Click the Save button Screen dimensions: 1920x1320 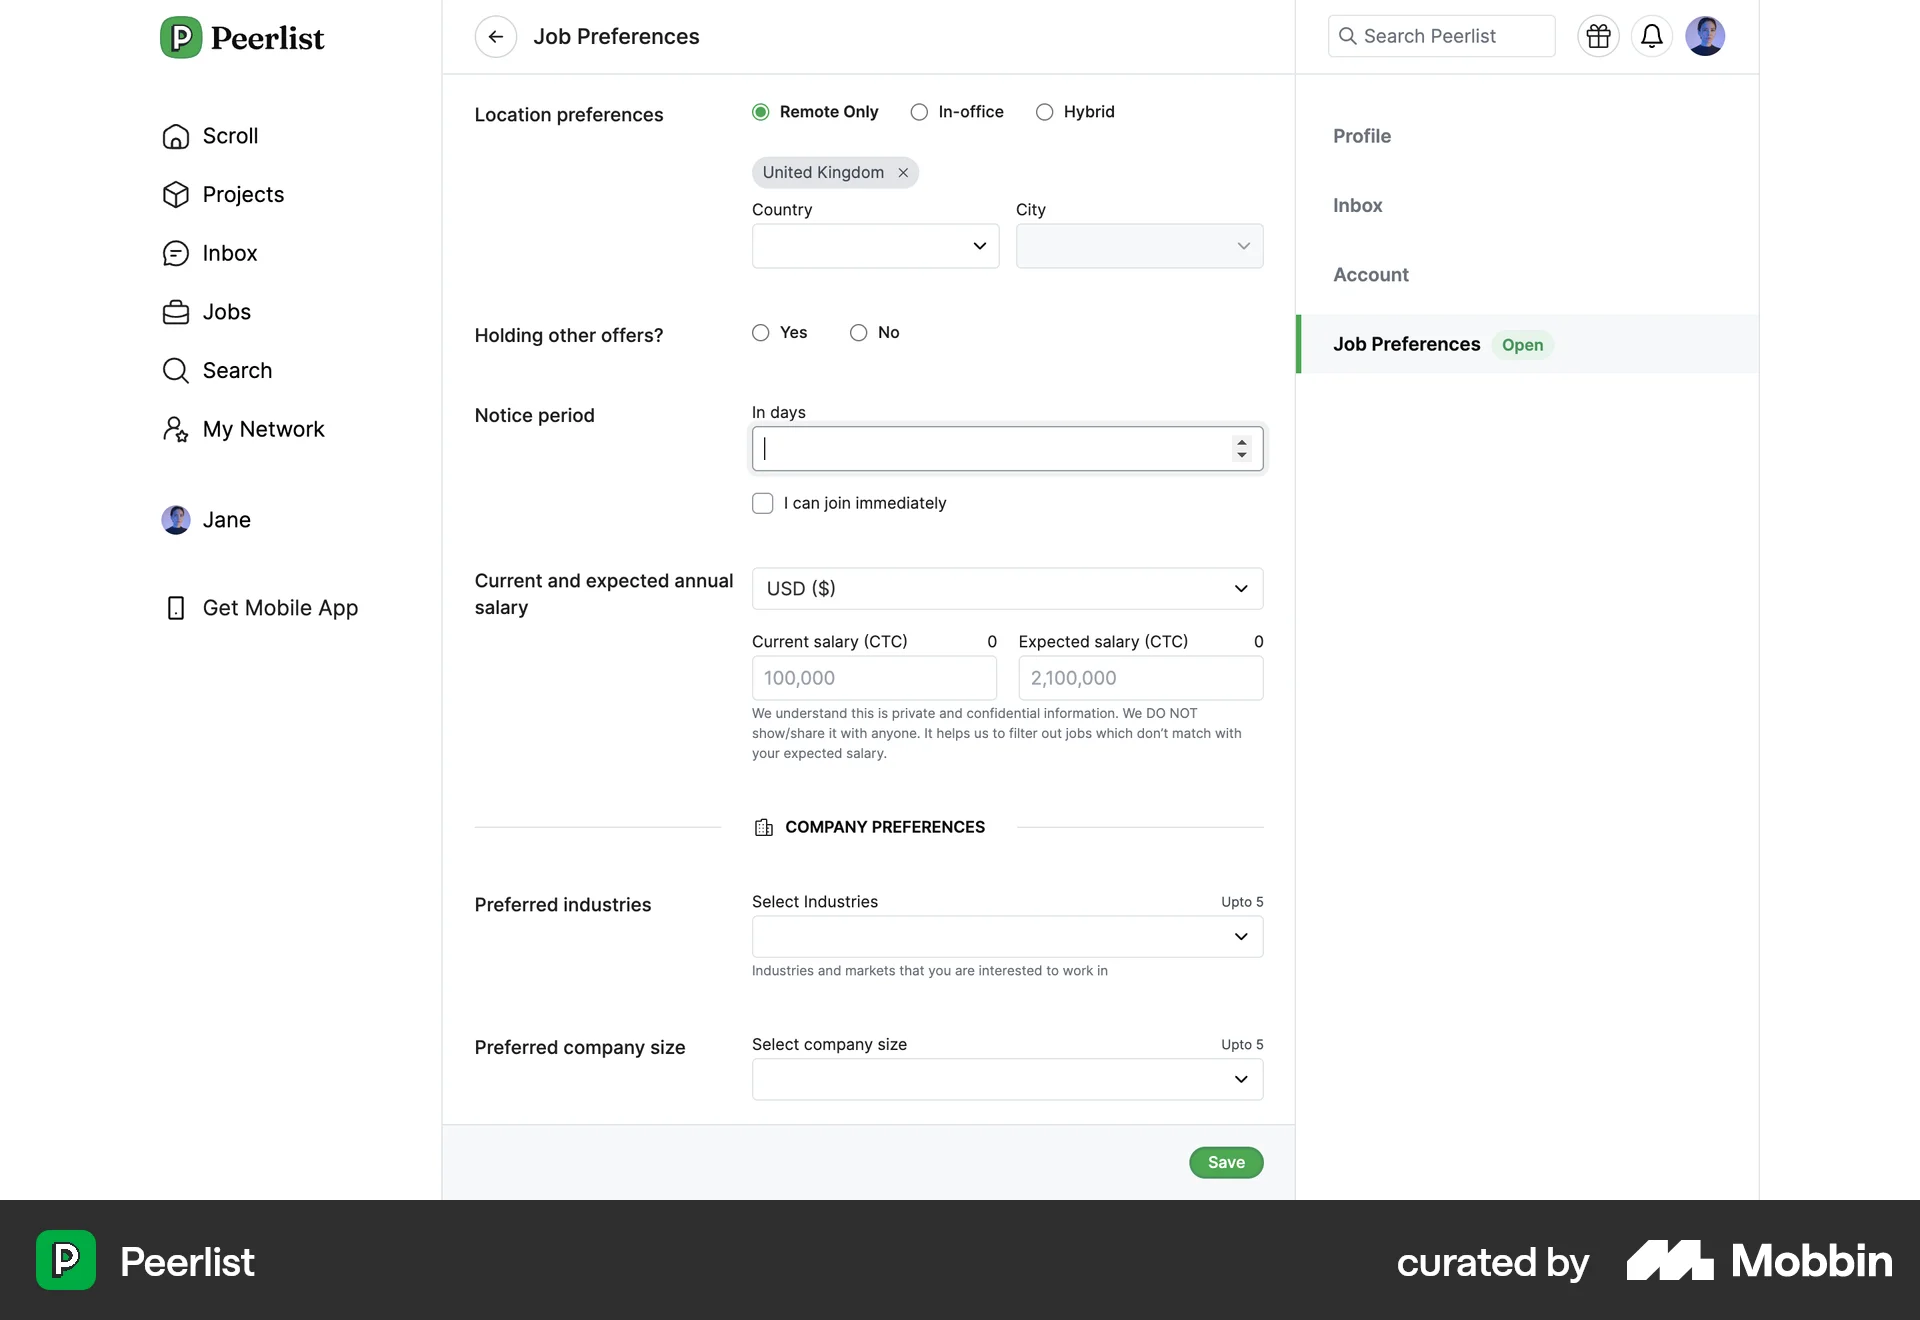(1225, 1162)
